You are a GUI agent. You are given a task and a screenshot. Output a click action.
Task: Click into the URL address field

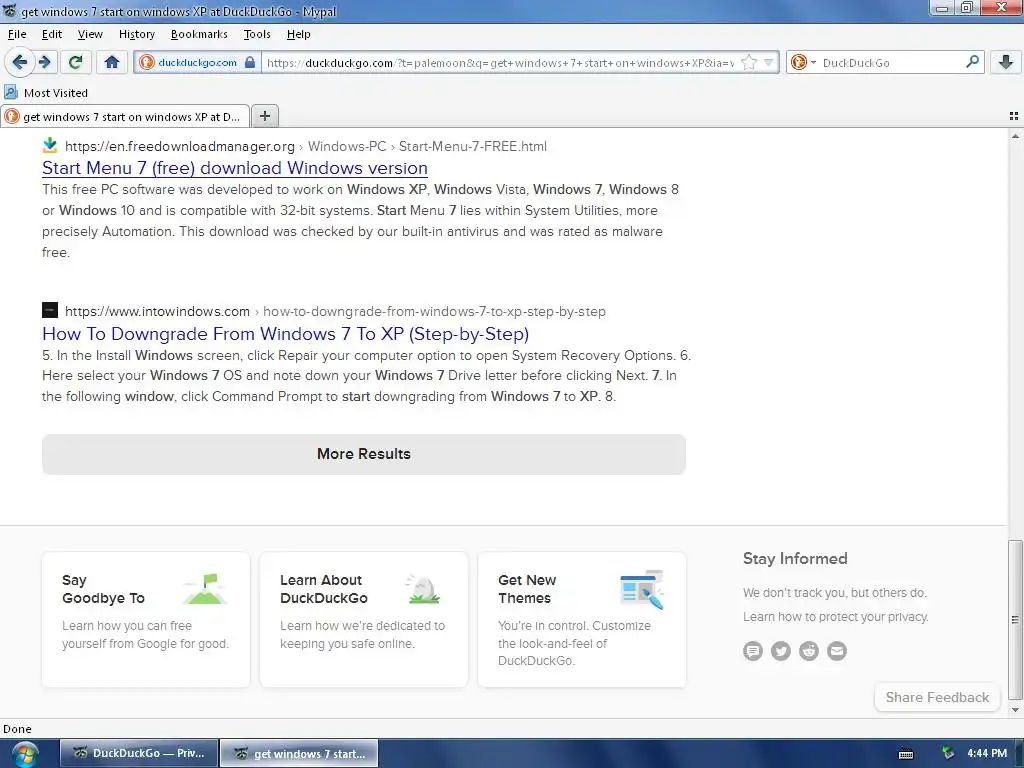point(500,62)
